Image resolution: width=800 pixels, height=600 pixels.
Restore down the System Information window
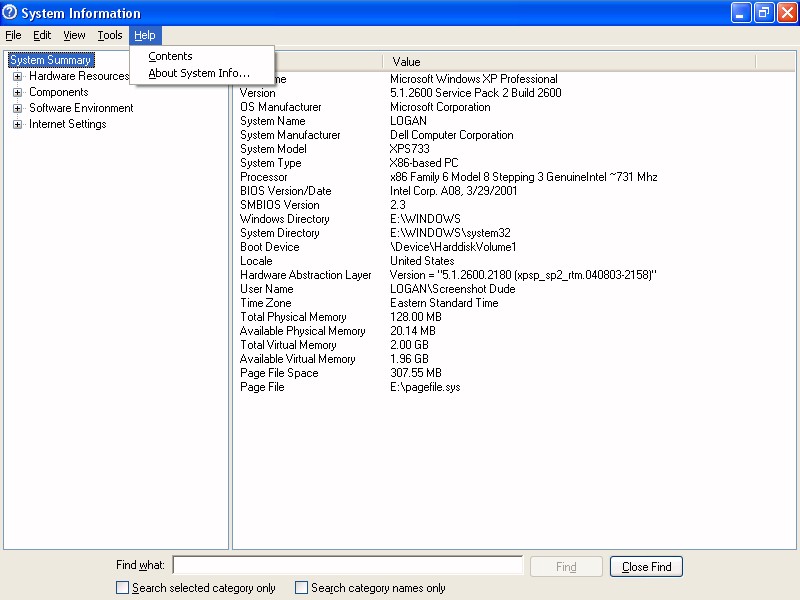[x=764, y=13]
